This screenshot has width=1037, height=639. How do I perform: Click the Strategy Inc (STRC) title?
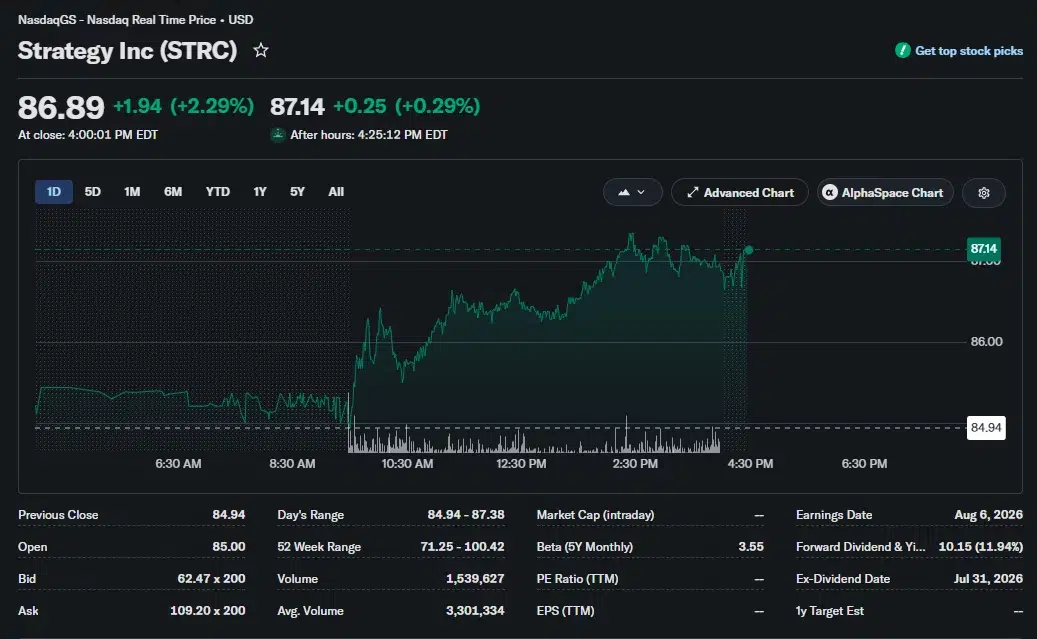[x=127, y=50]
